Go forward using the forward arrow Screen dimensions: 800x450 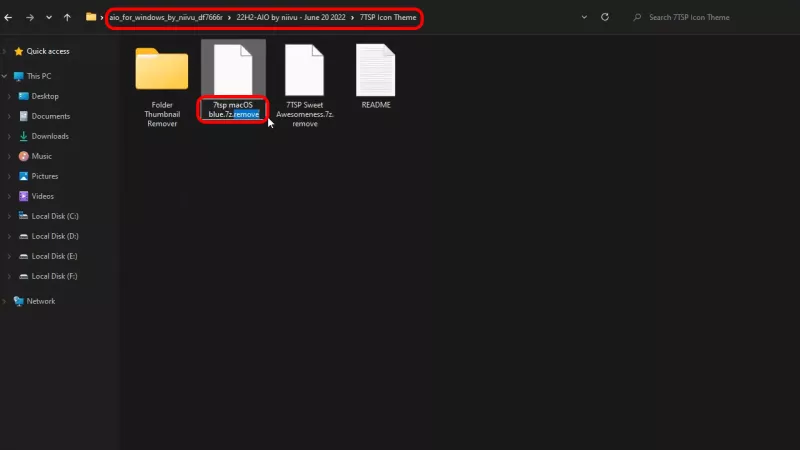(30, 17)
